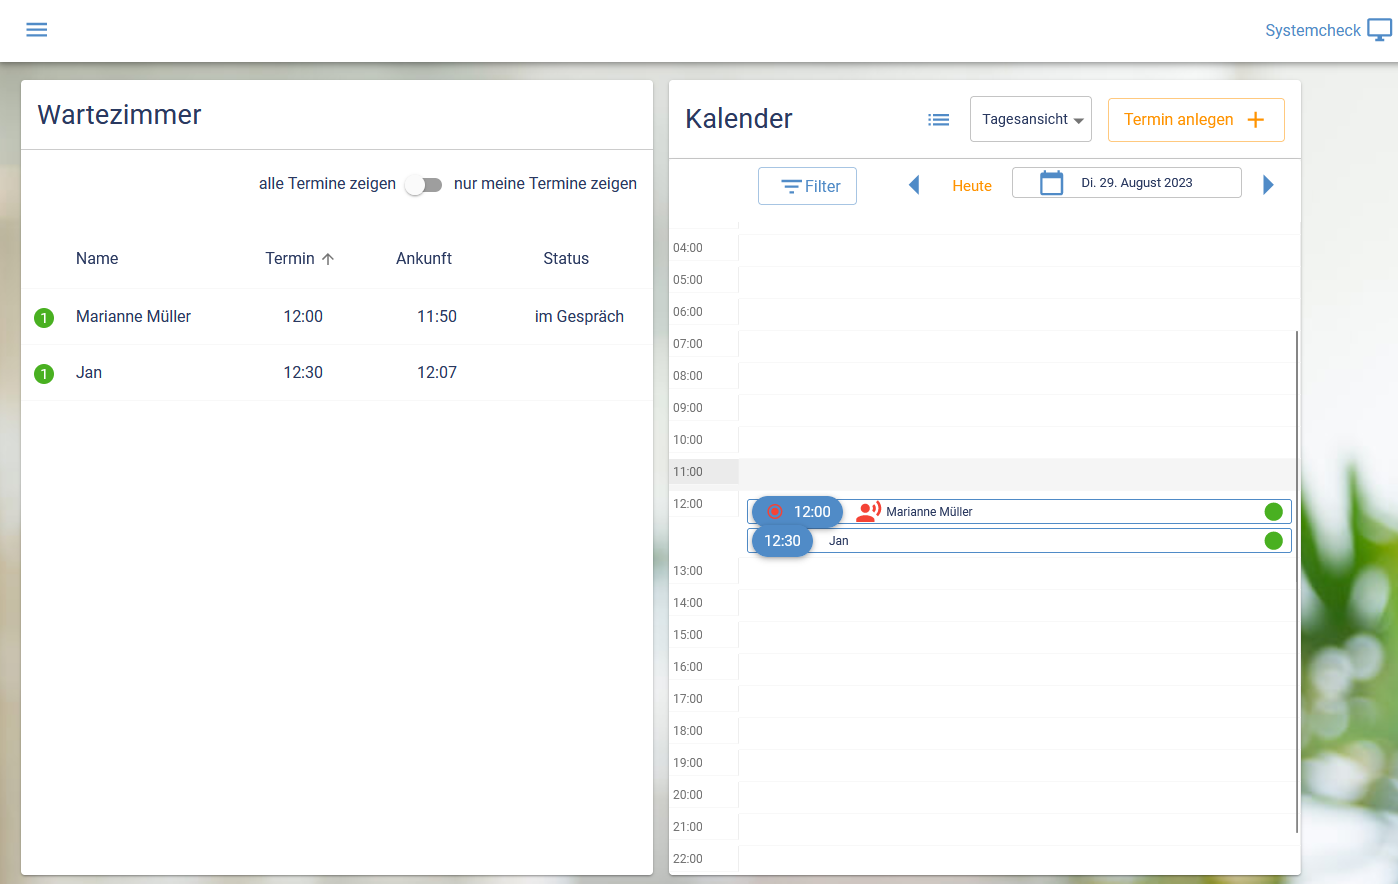Click the green badge beside Jan in Wartezimmer
1398x884 pixels.
[44, 374]
